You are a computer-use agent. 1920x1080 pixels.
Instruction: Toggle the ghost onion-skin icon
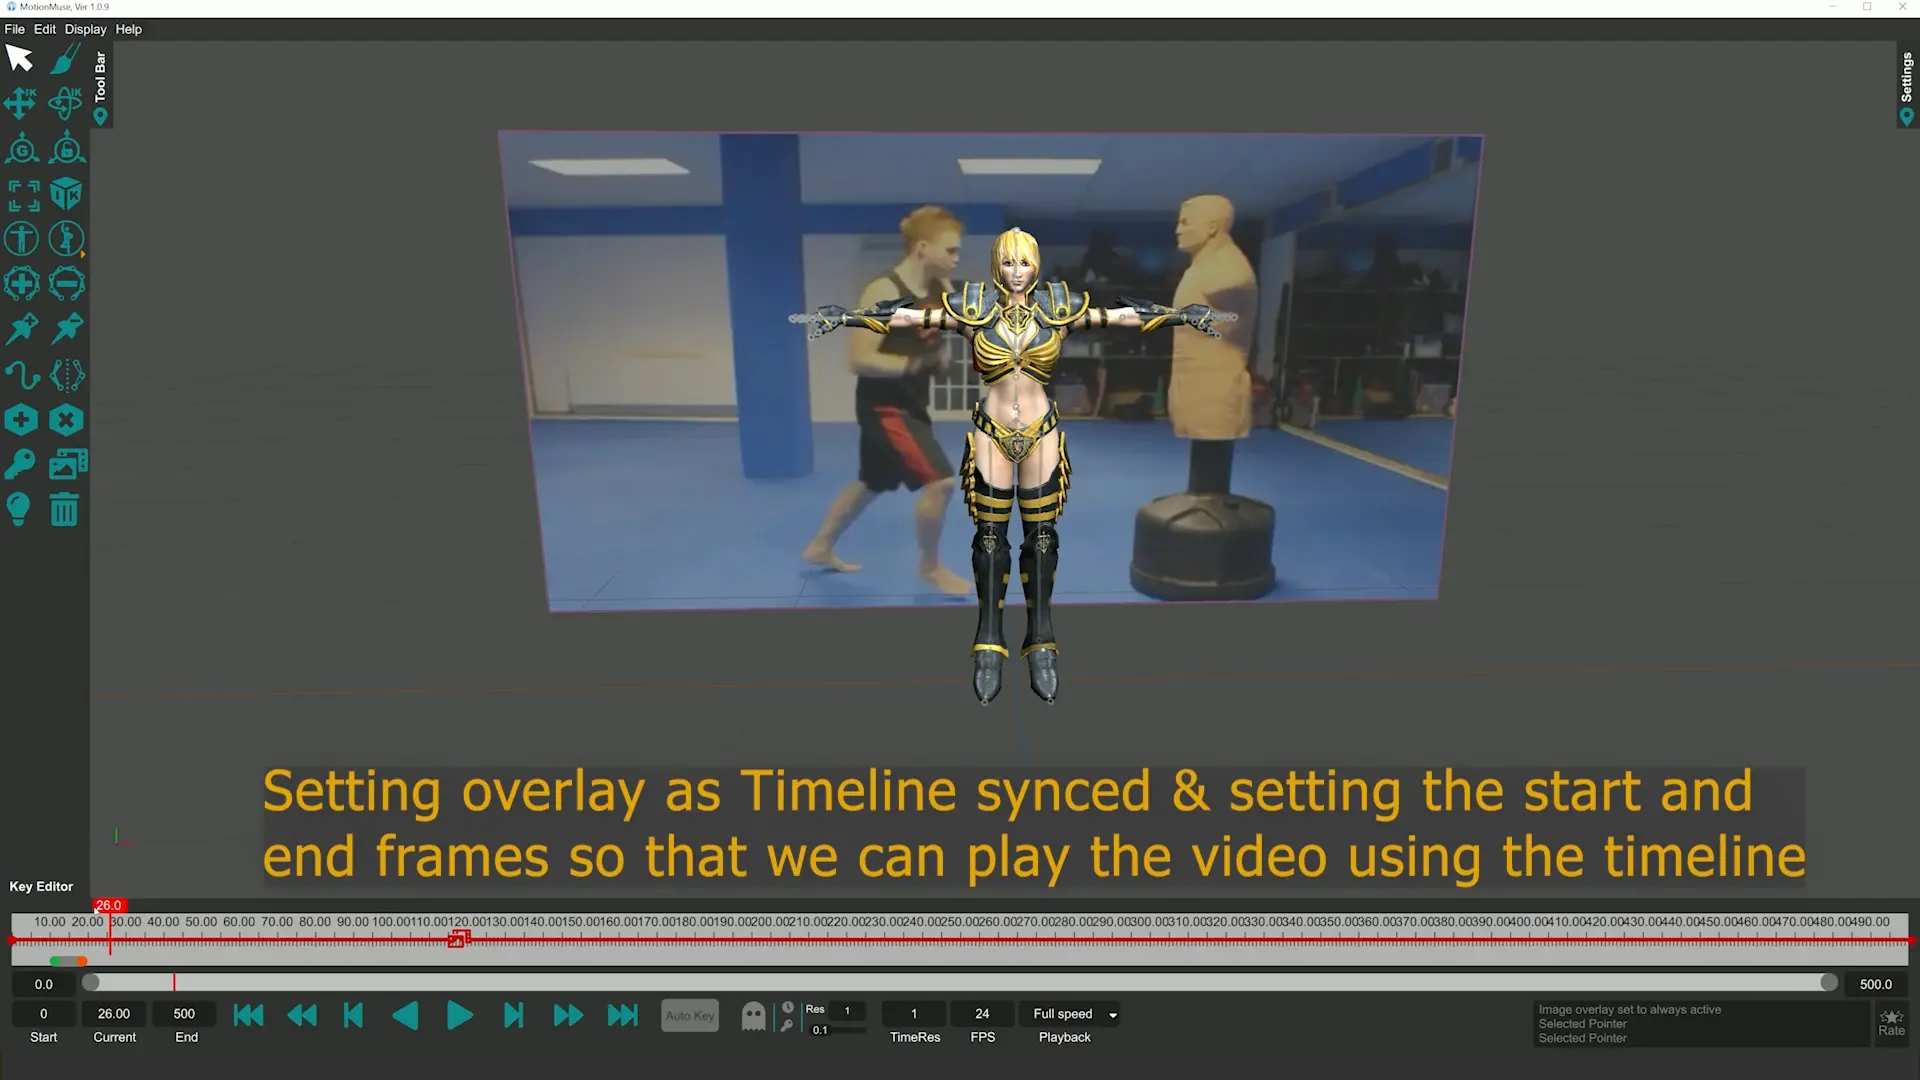[x=753, y=1017]
